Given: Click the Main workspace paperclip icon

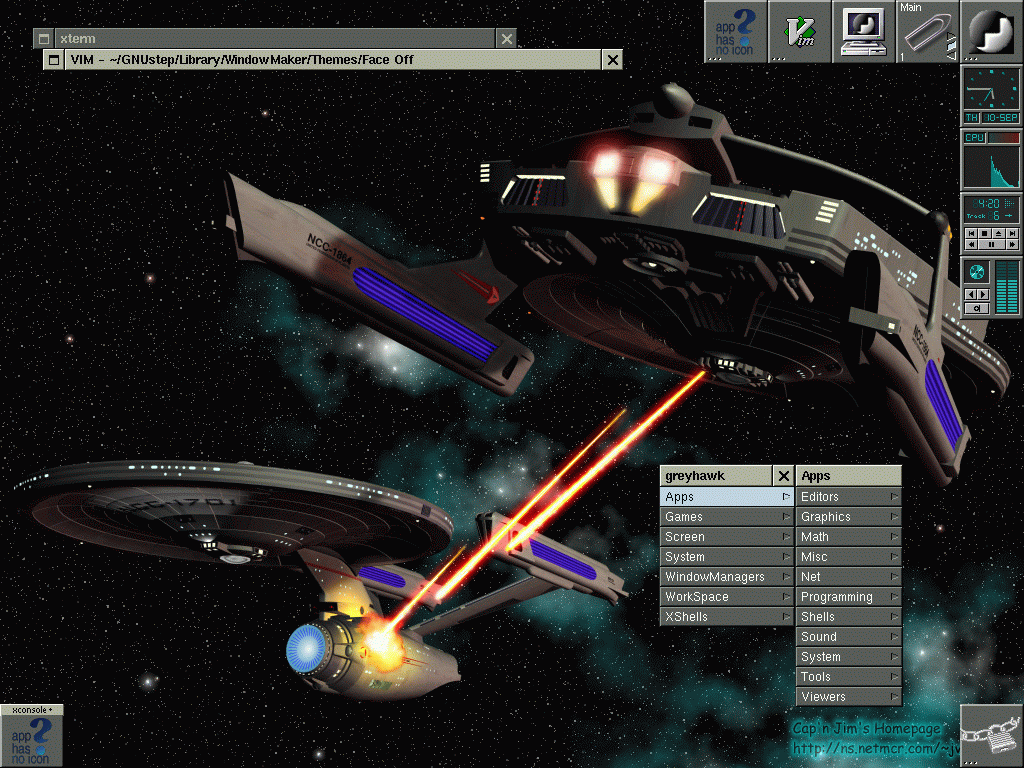Looking at the screenshot, I should [x=927, y=33].
